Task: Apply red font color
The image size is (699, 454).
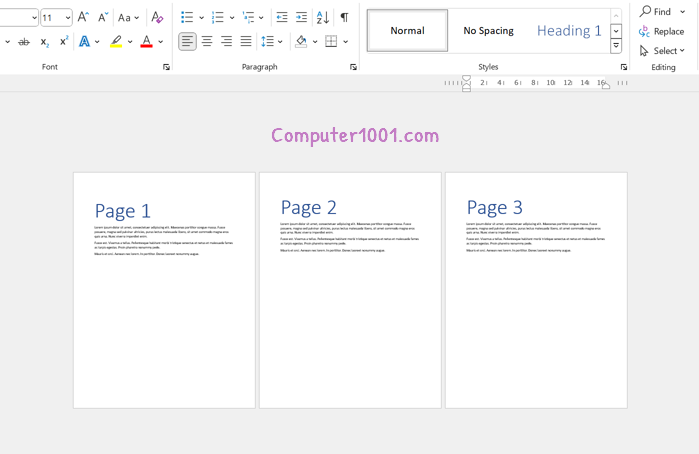Action: point(146,41)
